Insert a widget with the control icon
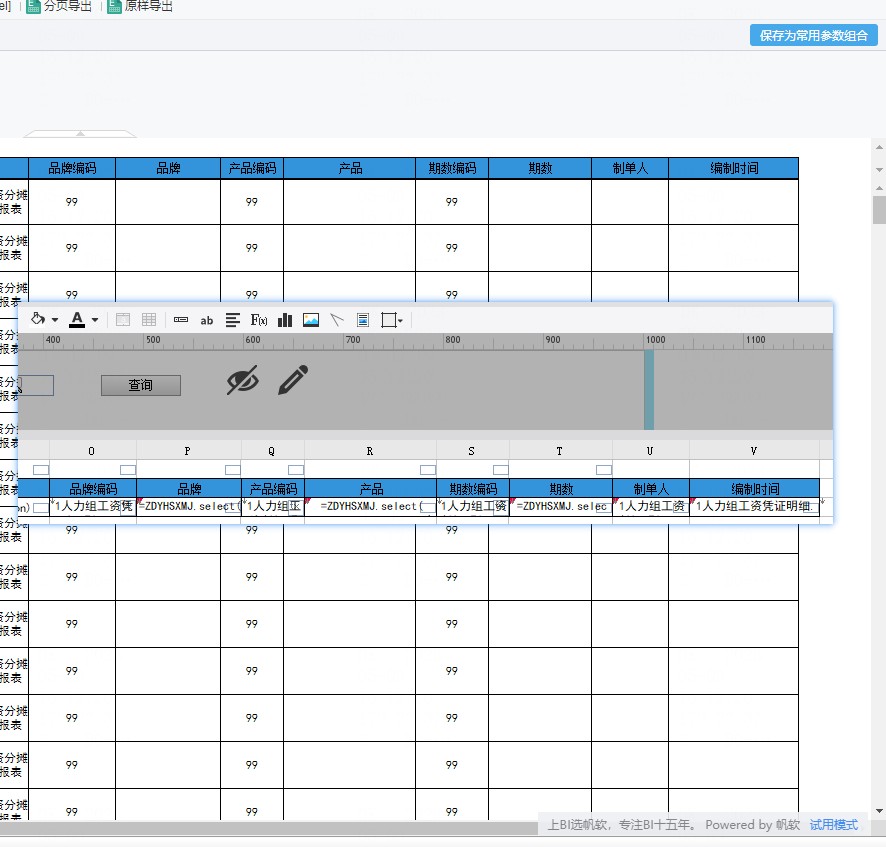The width and height of the screenshot is (886, 847). 181,320
